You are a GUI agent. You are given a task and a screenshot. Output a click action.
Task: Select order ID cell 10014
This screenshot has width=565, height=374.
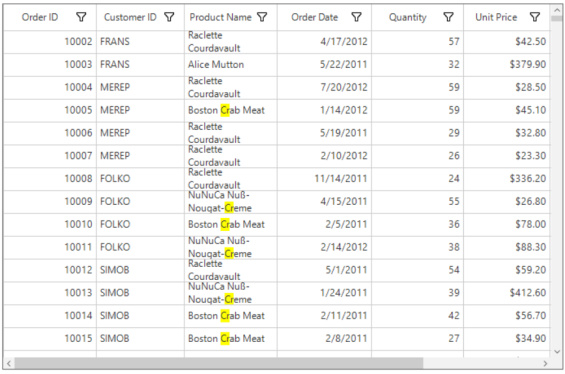tap(50, 316)
